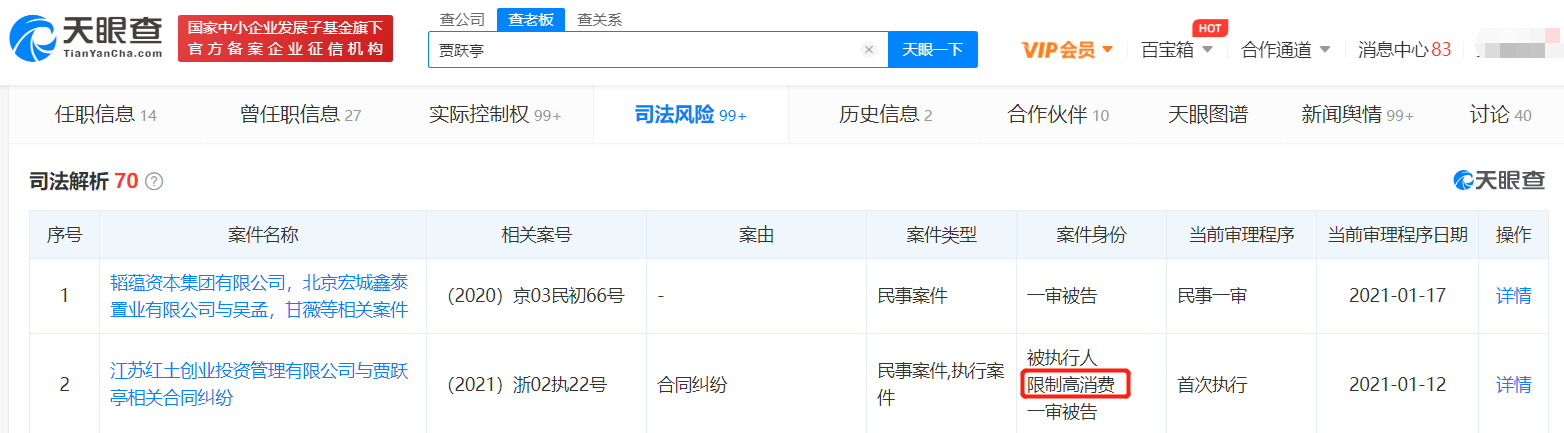Click the 相关案号 column header
The width and height of the screenshot is (1564, 433).
point(536,235)
